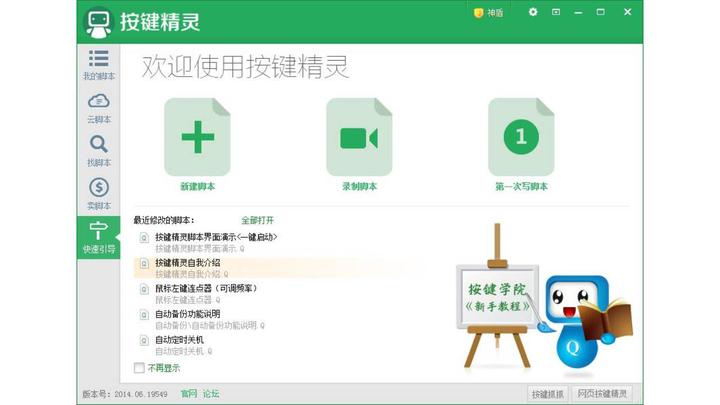This screenshot has width=720, height=405.
Task: Open the 按键学院 新手教程 easel banner
Action: (497, 298)
